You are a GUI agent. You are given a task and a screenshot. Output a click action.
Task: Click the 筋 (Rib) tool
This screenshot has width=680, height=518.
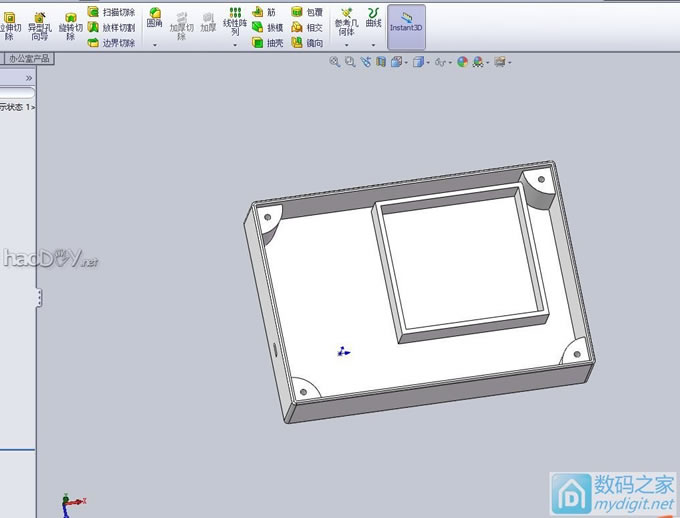(264, 12)
